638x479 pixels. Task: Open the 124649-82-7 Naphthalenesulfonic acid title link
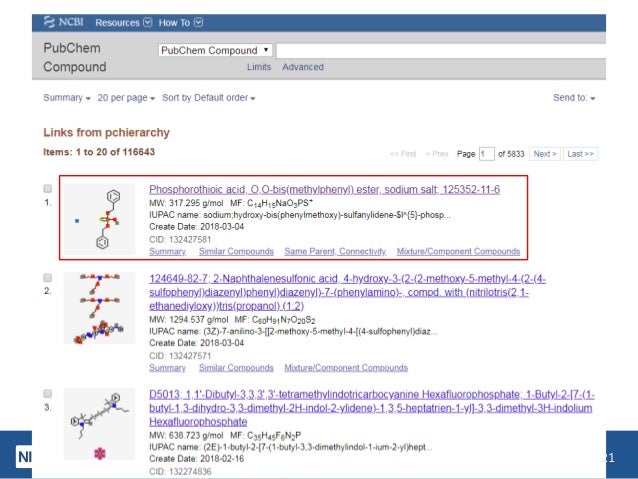(347, 292)
